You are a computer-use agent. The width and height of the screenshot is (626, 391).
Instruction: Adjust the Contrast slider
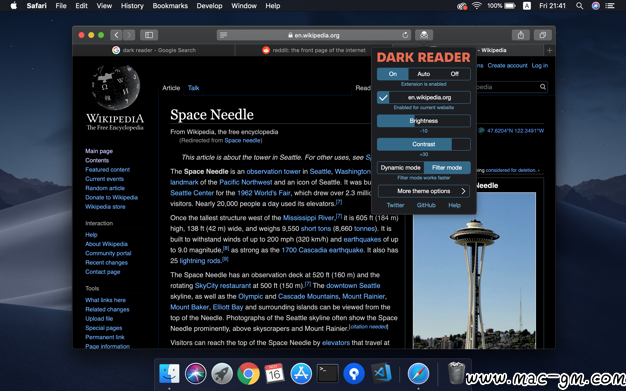(x=424, y=144)
